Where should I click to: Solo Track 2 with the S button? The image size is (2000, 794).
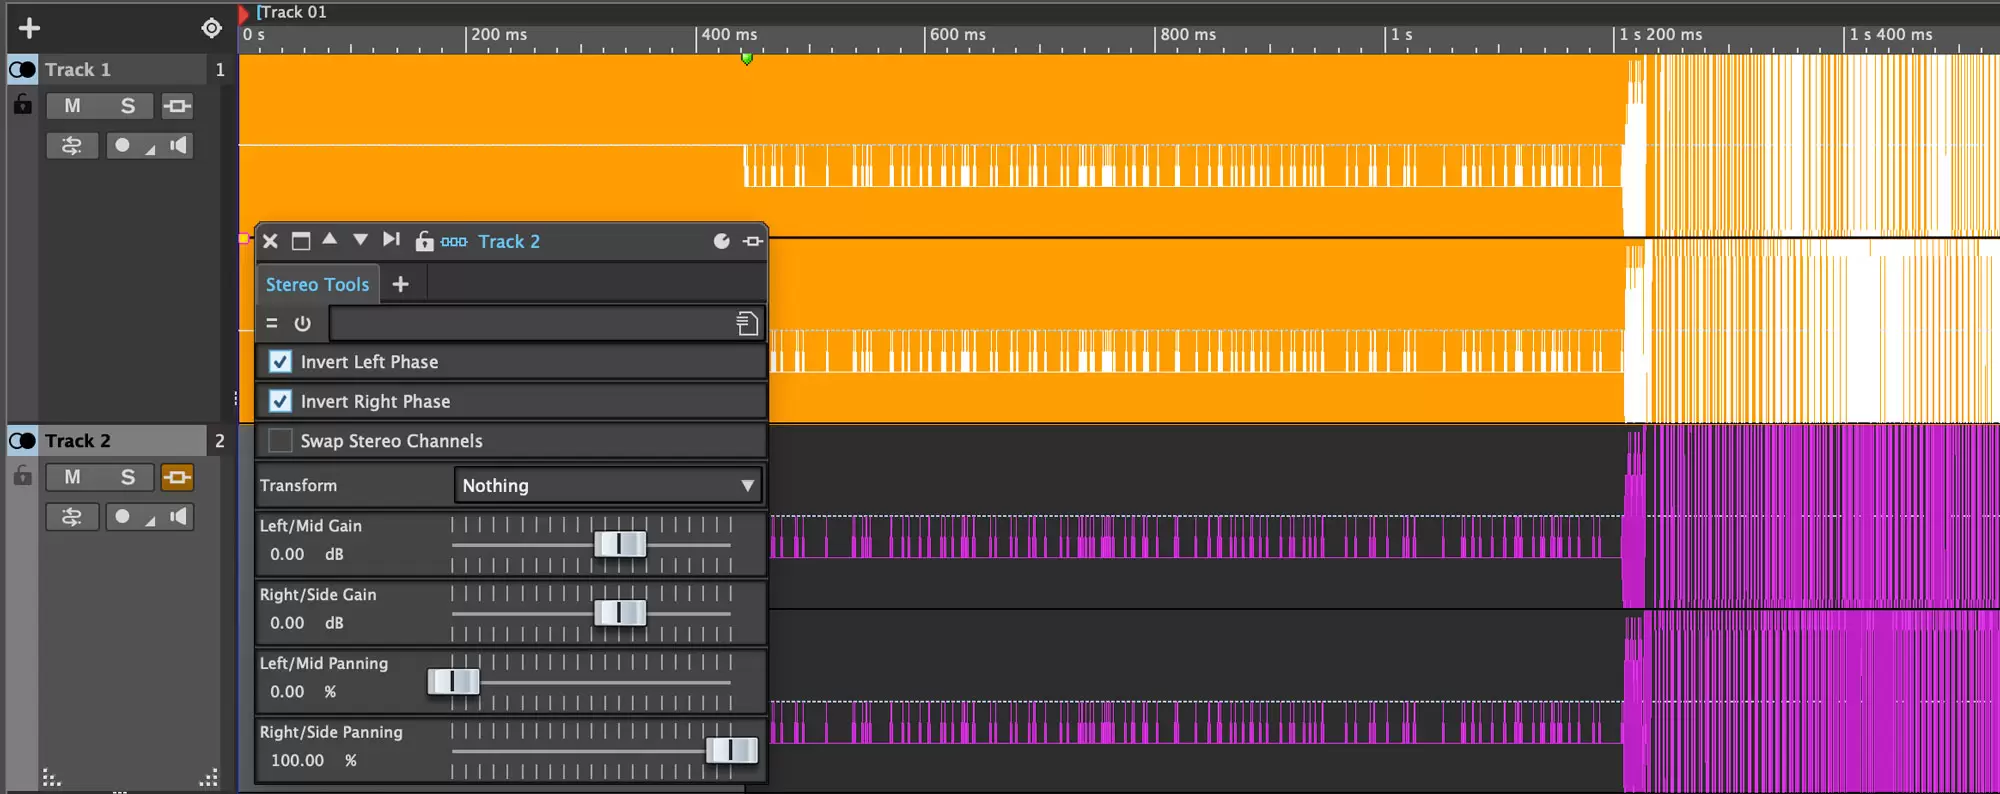[127, 477]
